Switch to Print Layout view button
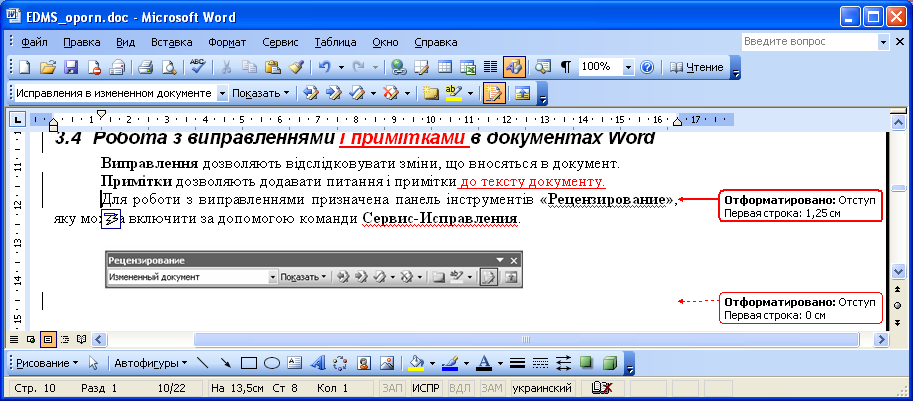Image resolution: width=913 pixels, height=401 pixels. tap(48, 339)
